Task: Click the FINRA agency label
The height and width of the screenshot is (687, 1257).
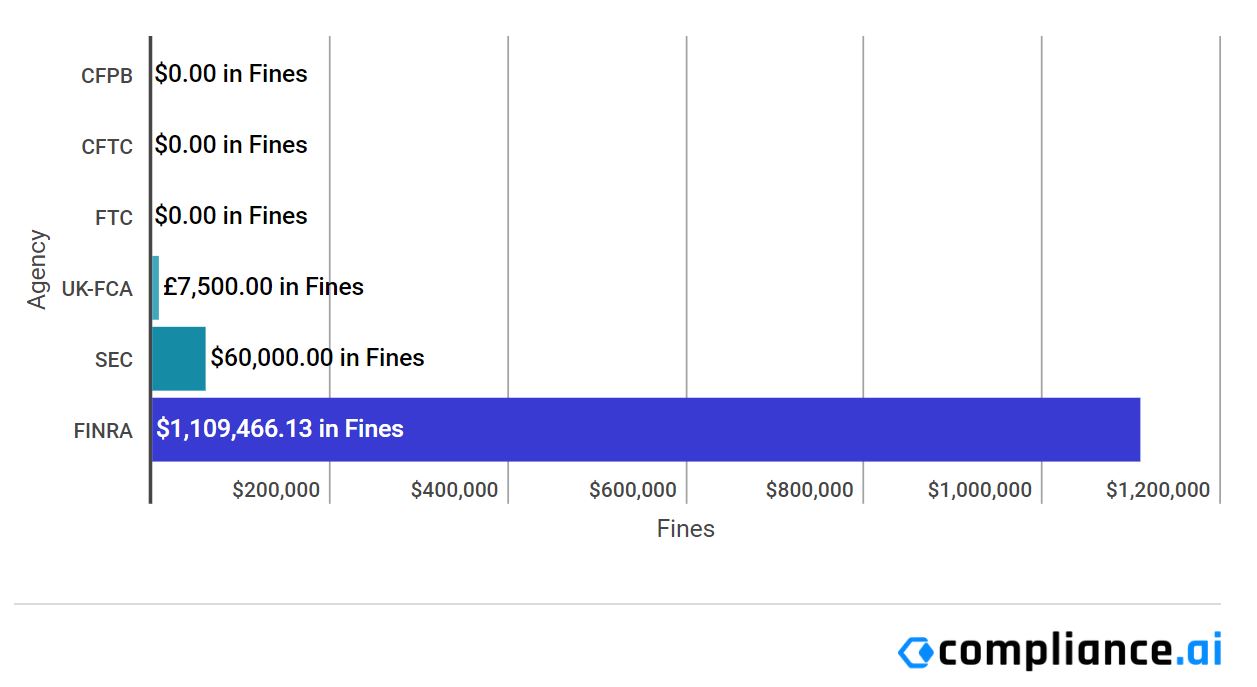Action: [x=103, y=432]
